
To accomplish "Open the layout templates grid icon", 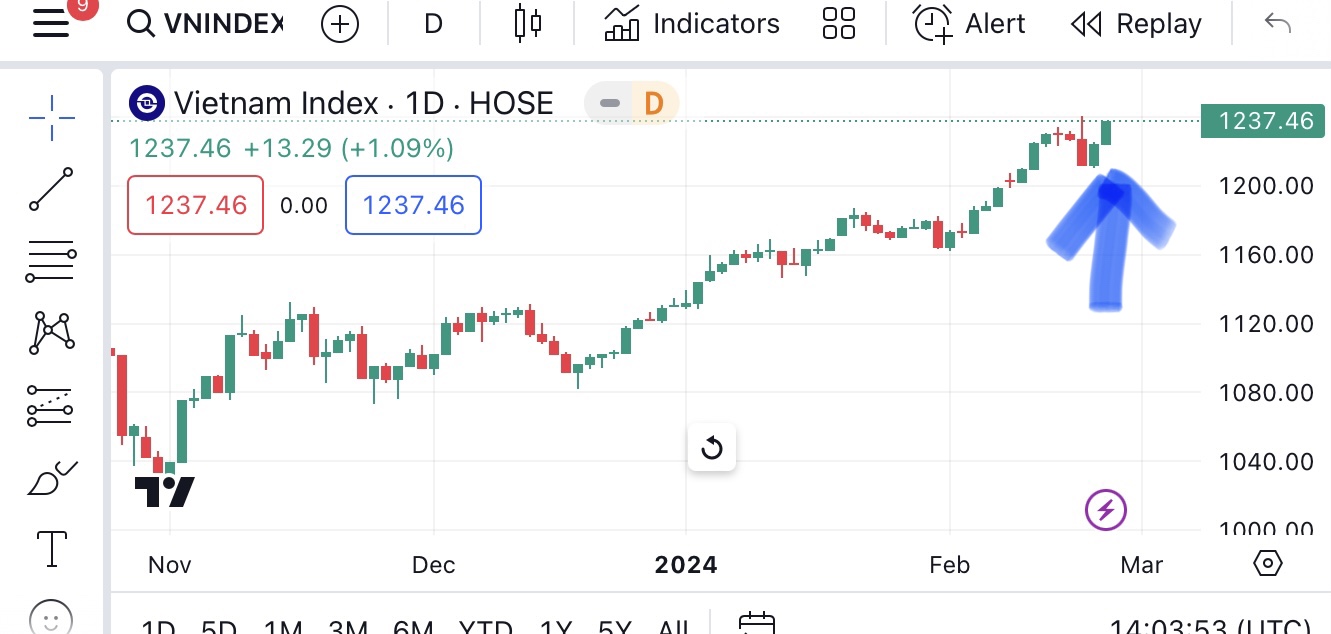I will [838, 24].
